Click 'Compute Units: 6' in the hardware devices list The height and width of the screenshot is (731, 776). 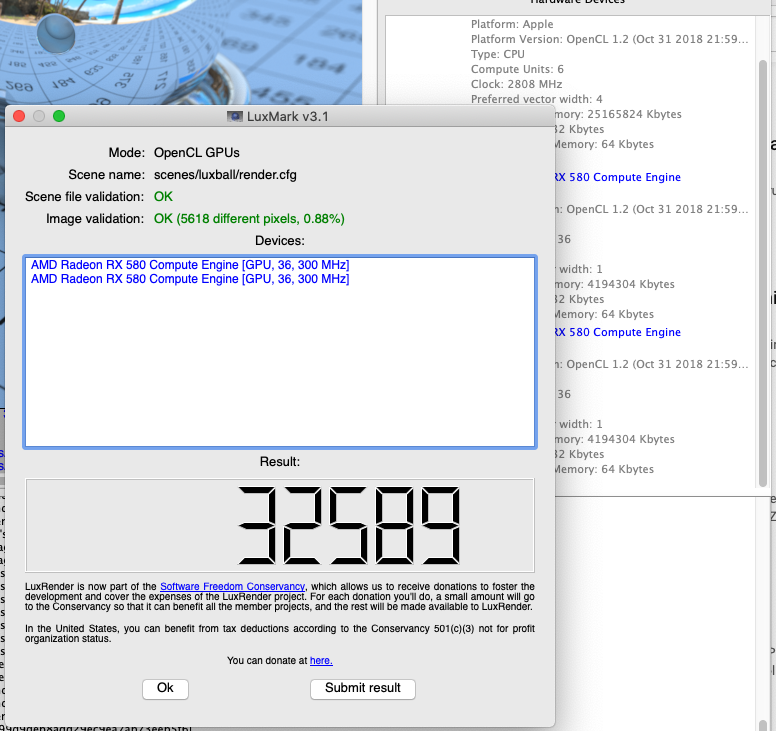pyautogui.click(x=517, y=69)
